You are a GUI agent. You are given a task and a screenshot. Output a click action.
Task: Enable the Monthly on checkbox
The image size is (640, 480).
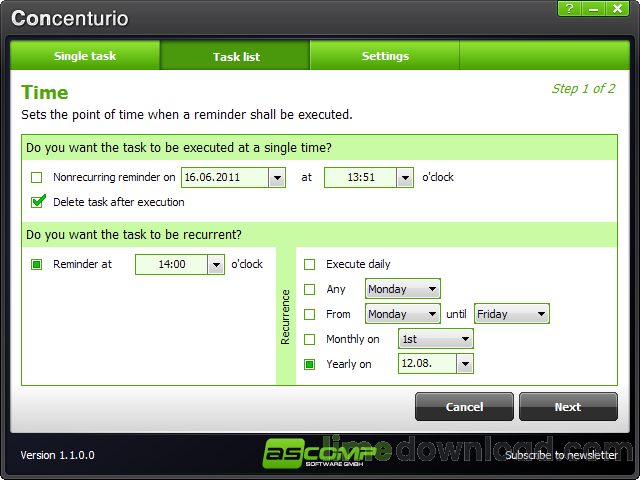[310, 339]
